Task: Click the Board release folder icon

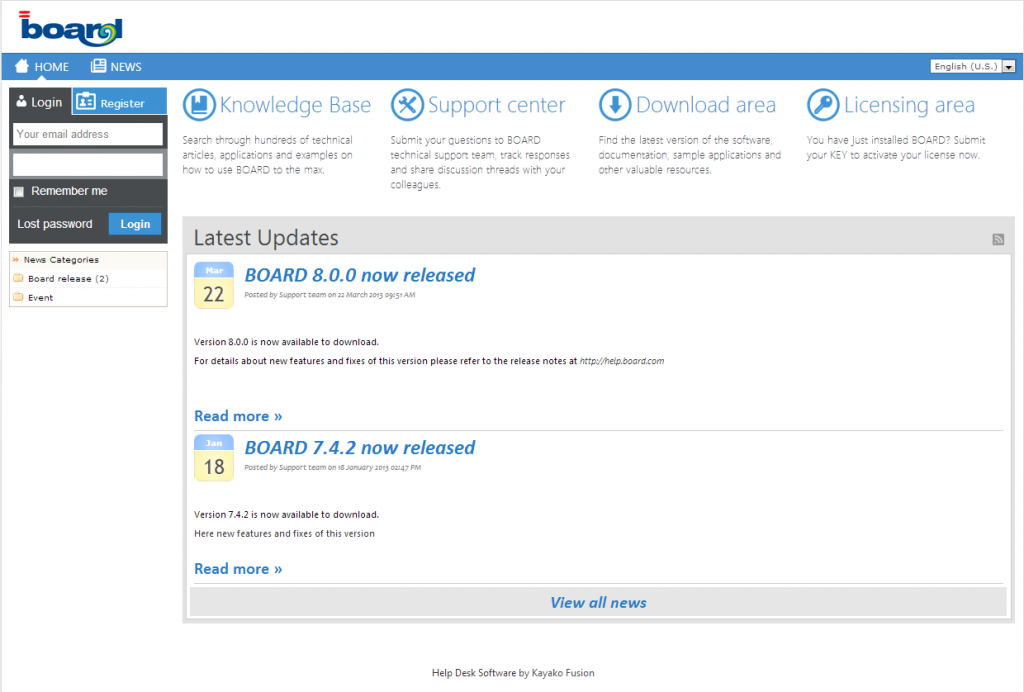Action: [18, 278]
